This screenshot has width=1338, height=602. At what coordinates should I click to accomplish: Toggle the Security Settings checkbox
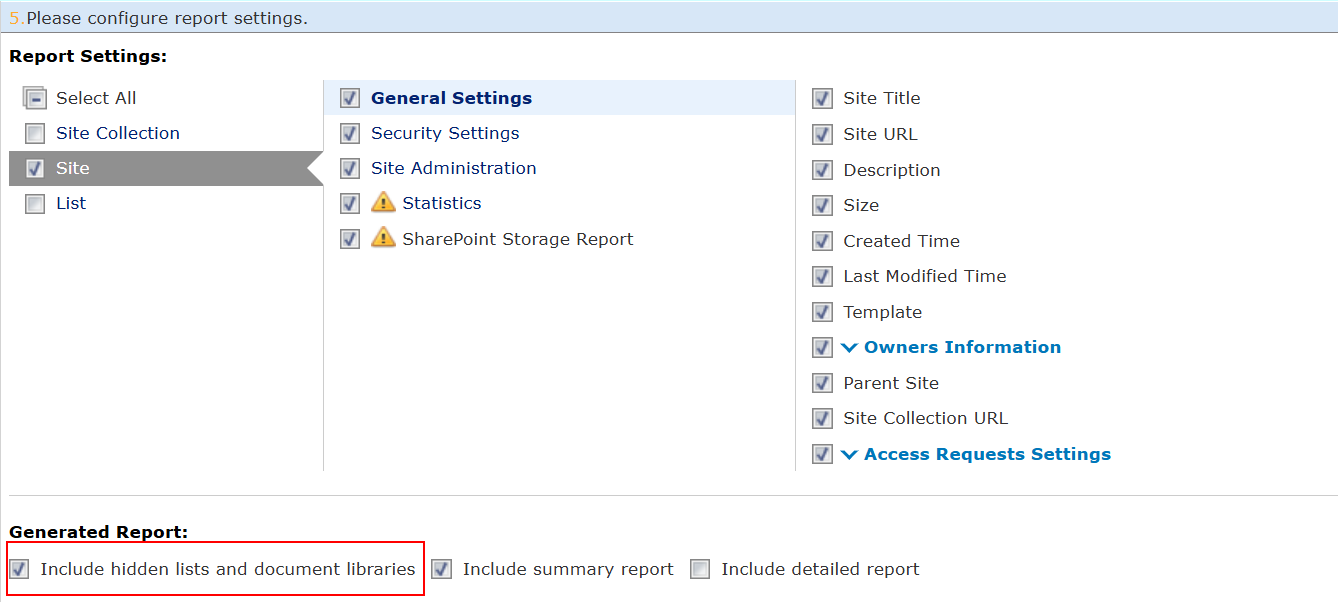click(x=350, y=132)
